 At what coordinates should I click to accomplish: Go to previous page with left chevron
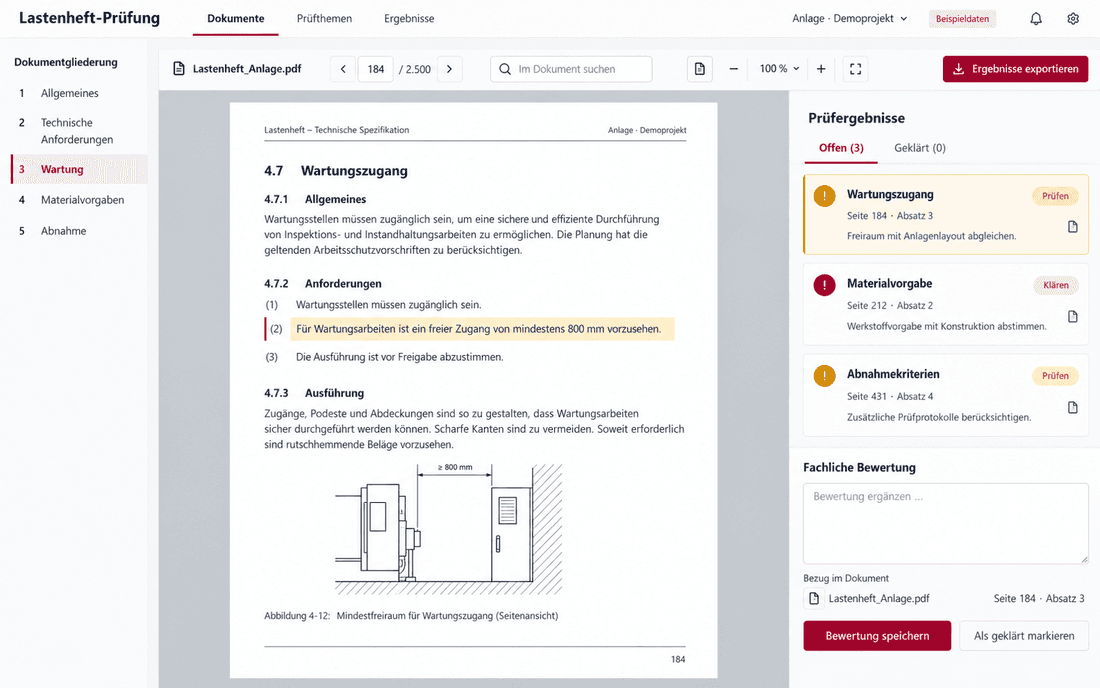tap(343, 69)
